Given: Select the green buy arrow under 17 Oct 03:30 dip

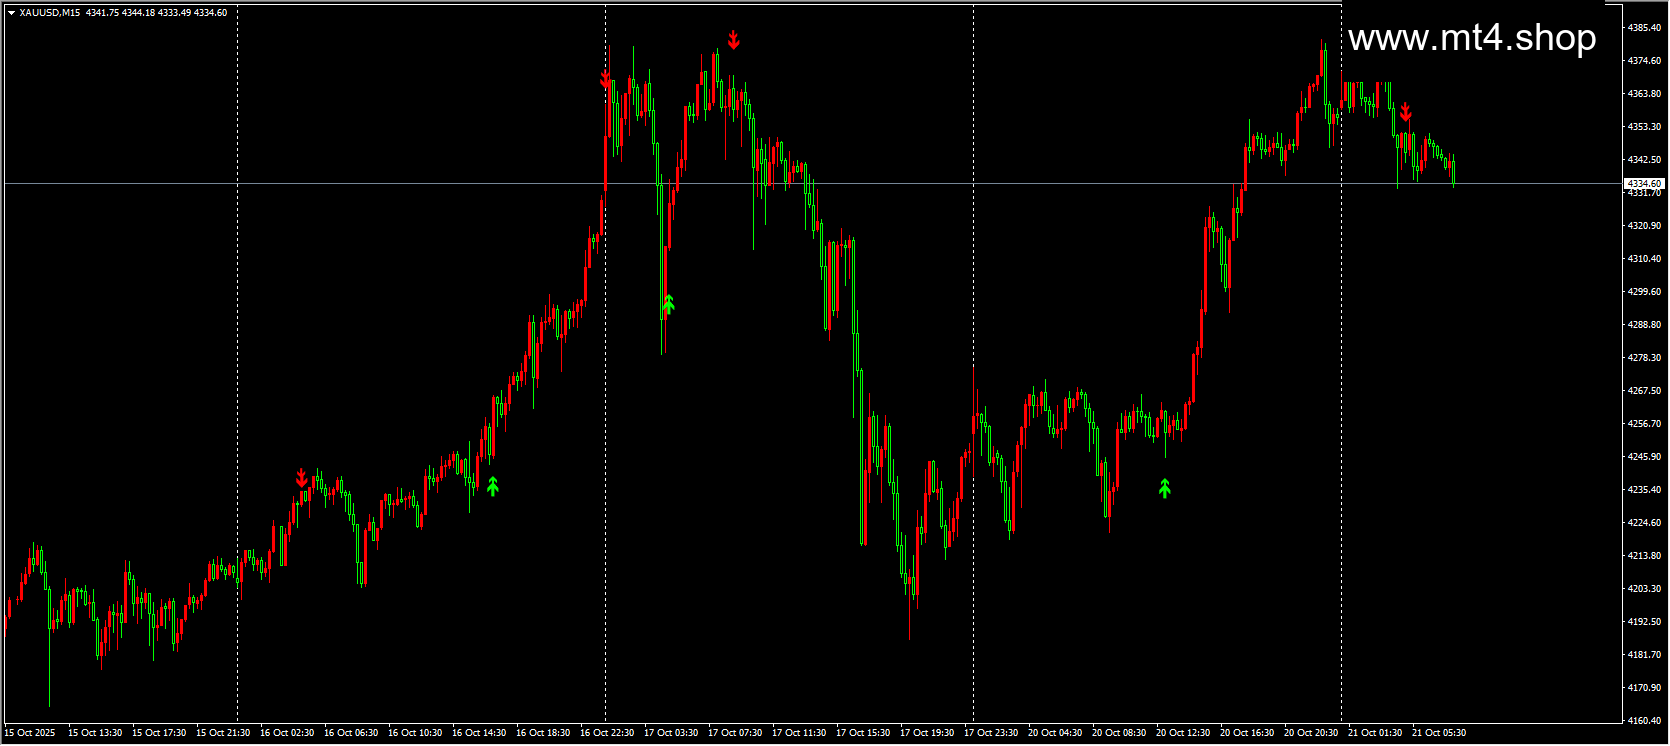Looking at the screenshot, I should [668, 303].
